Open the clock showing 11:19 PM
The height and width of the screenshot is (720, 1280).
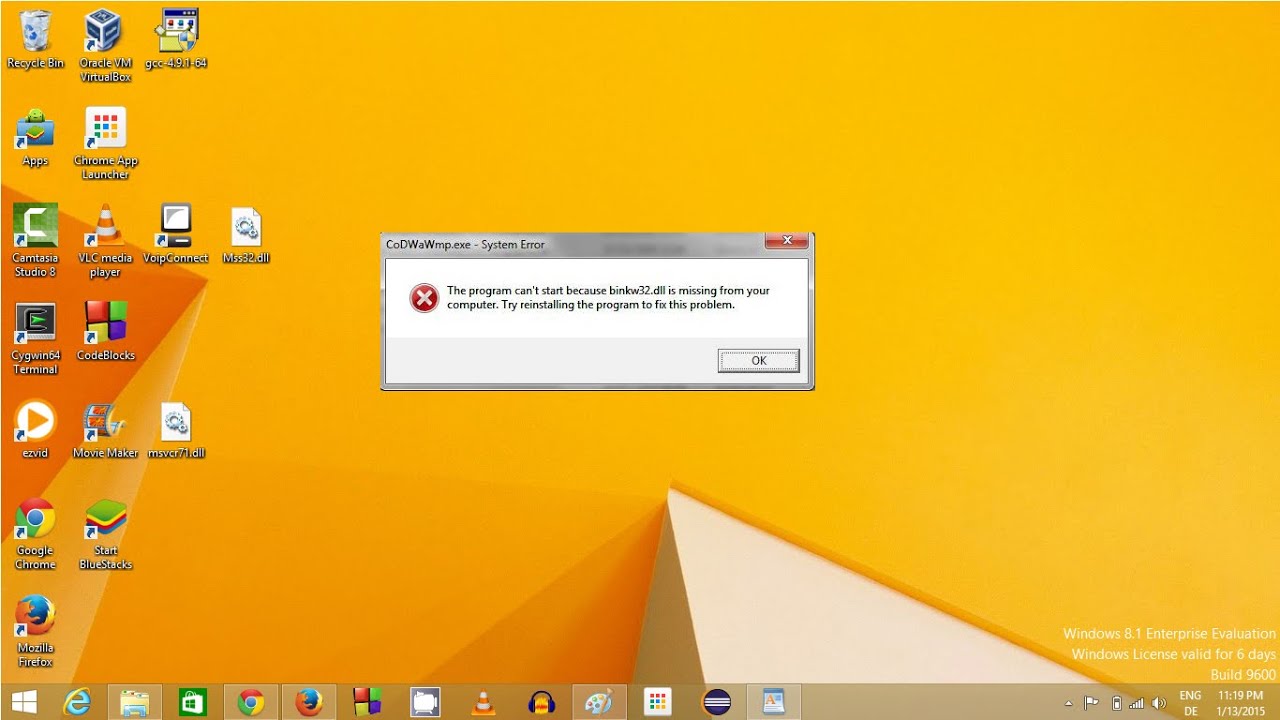(1240, 703)
